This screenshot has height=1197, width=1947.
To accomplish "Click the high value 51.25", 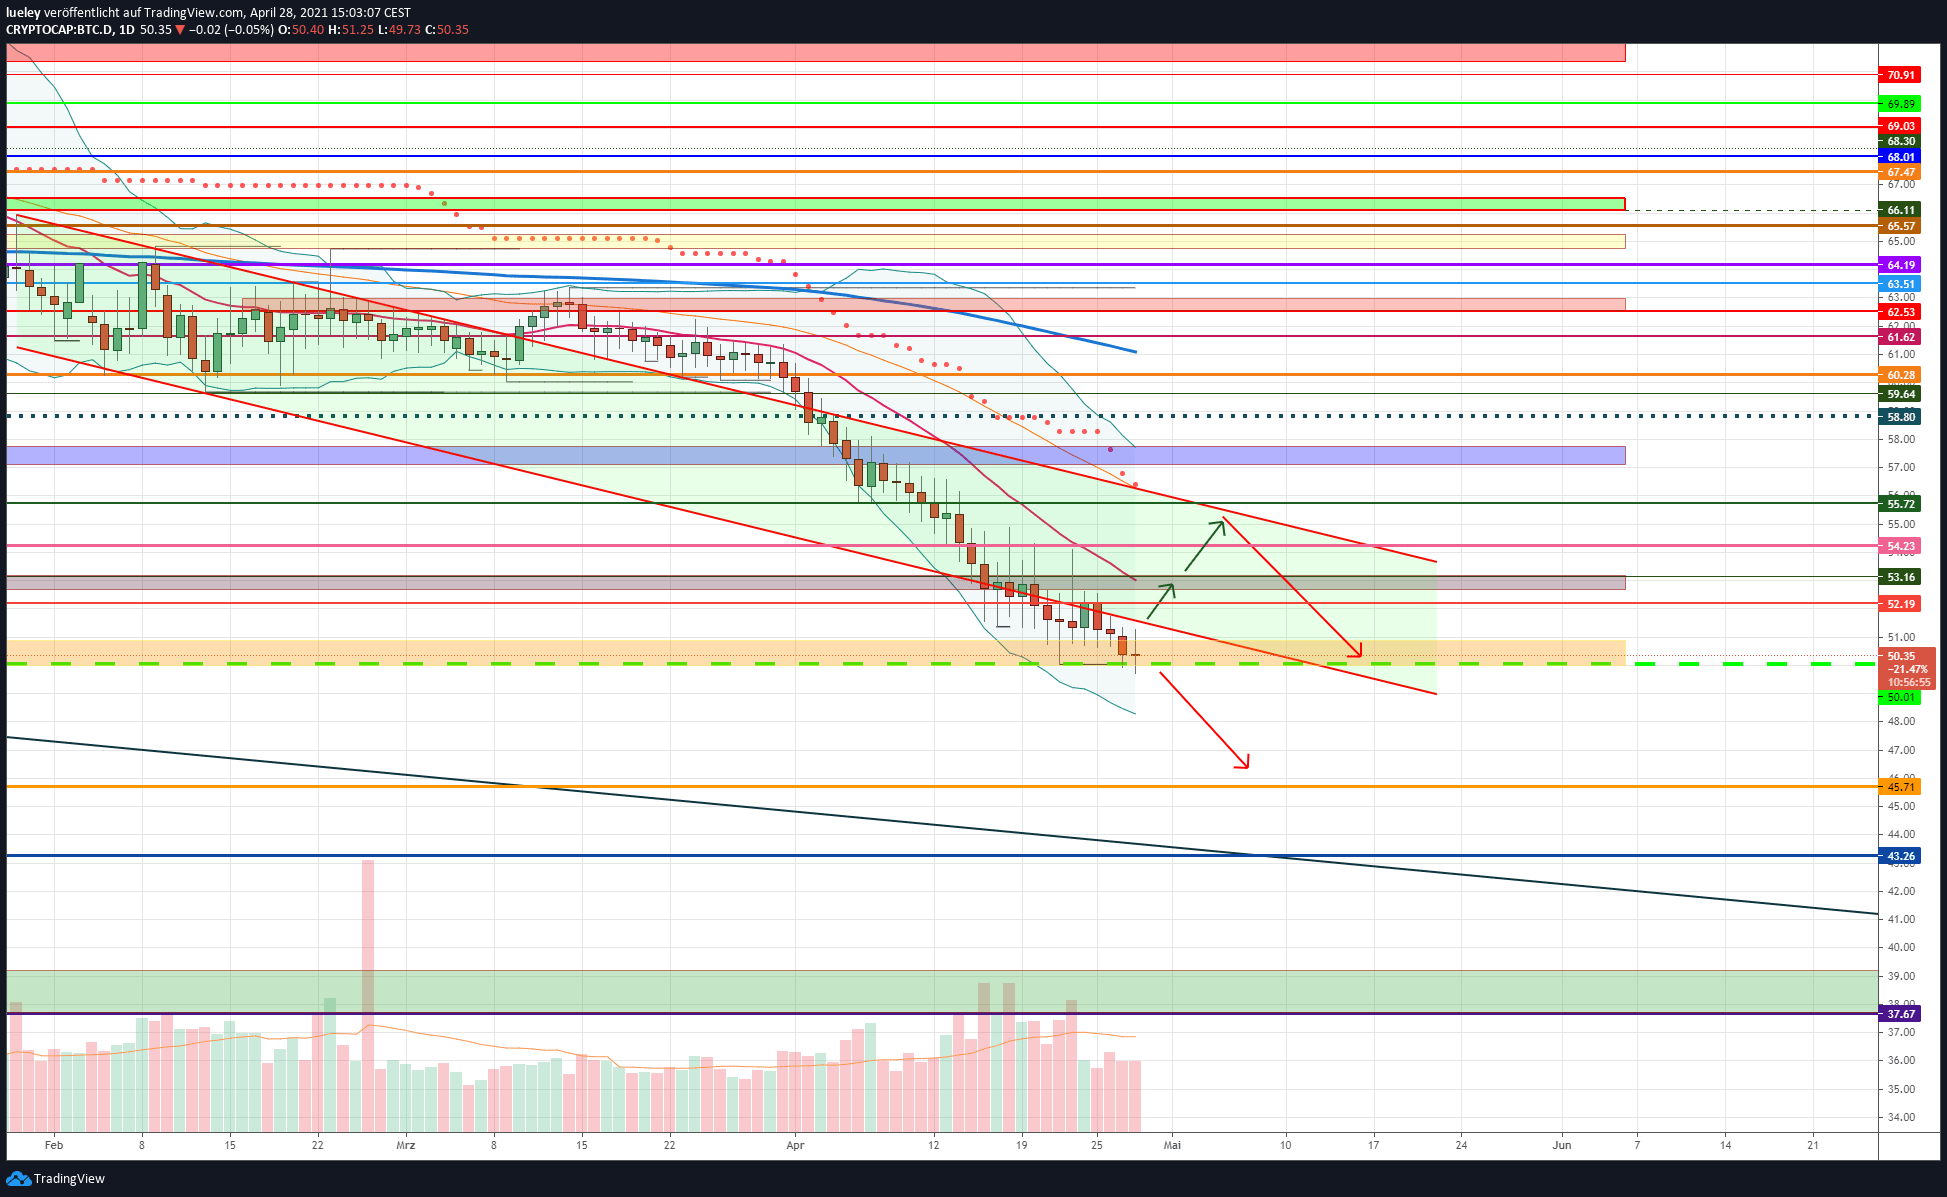I will point(358,30).
